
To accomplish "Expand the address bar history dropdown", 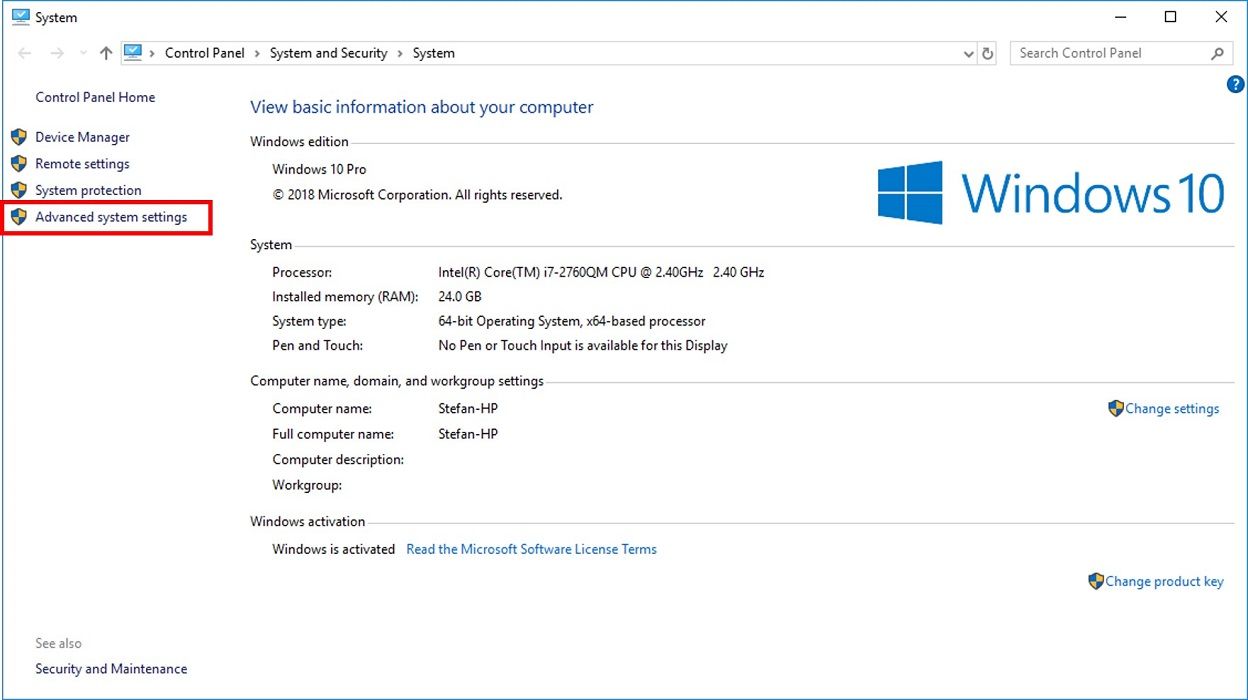I will point(968,54).
